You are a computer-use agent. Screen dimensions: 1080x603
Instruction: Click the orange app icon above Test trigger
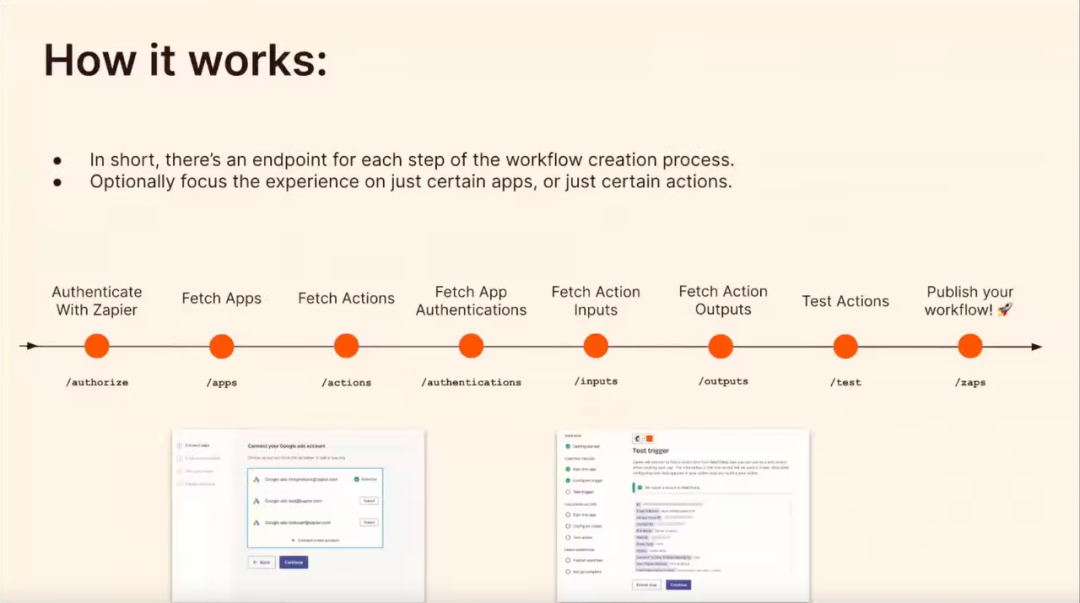[650, 438]
